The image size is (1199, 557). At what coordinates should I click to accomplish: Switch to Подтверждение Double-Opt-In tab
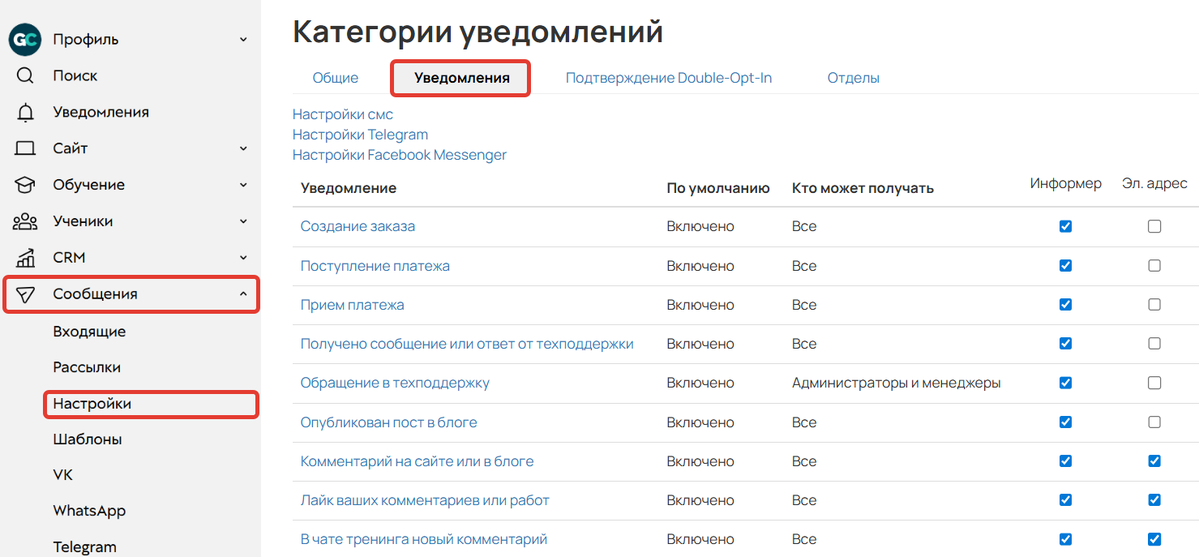click(669, 78)
